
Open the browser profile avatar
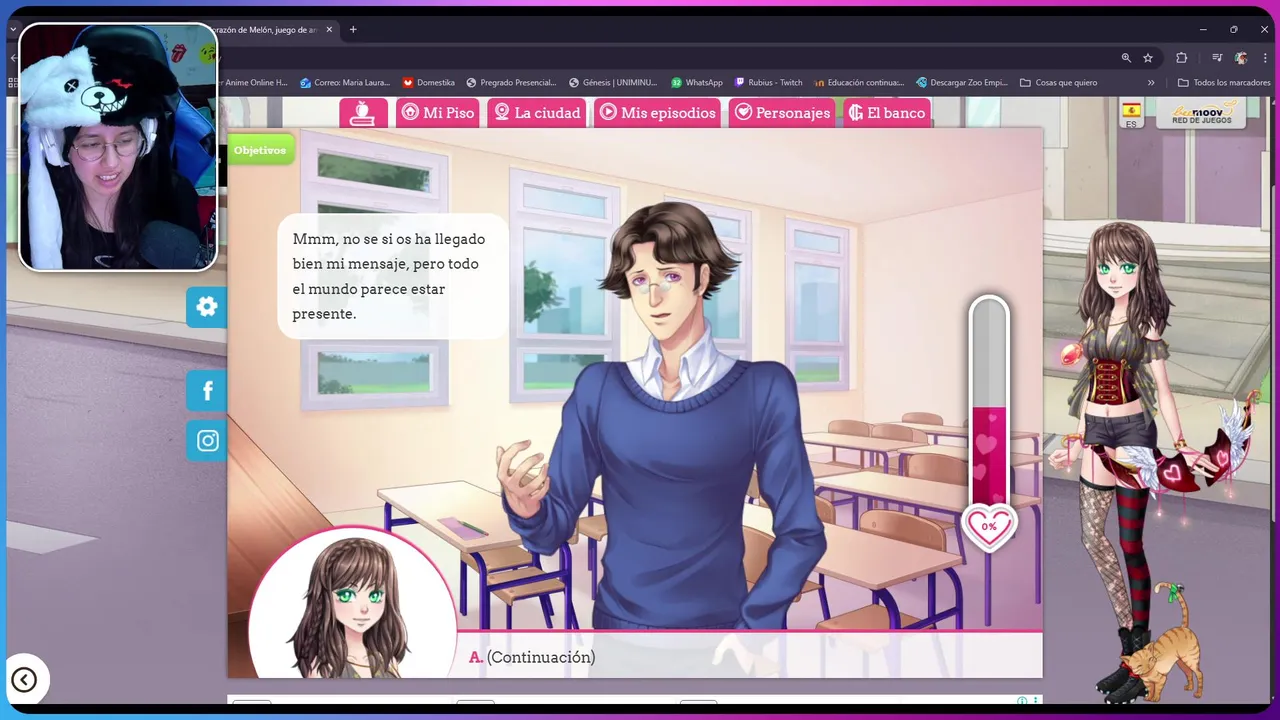click(1241, 58)
